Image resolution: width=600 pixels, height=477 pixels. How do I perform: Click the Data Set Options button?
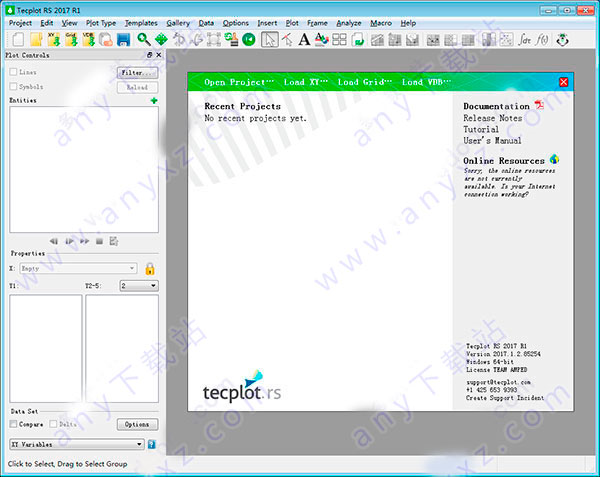click(137, 424)
